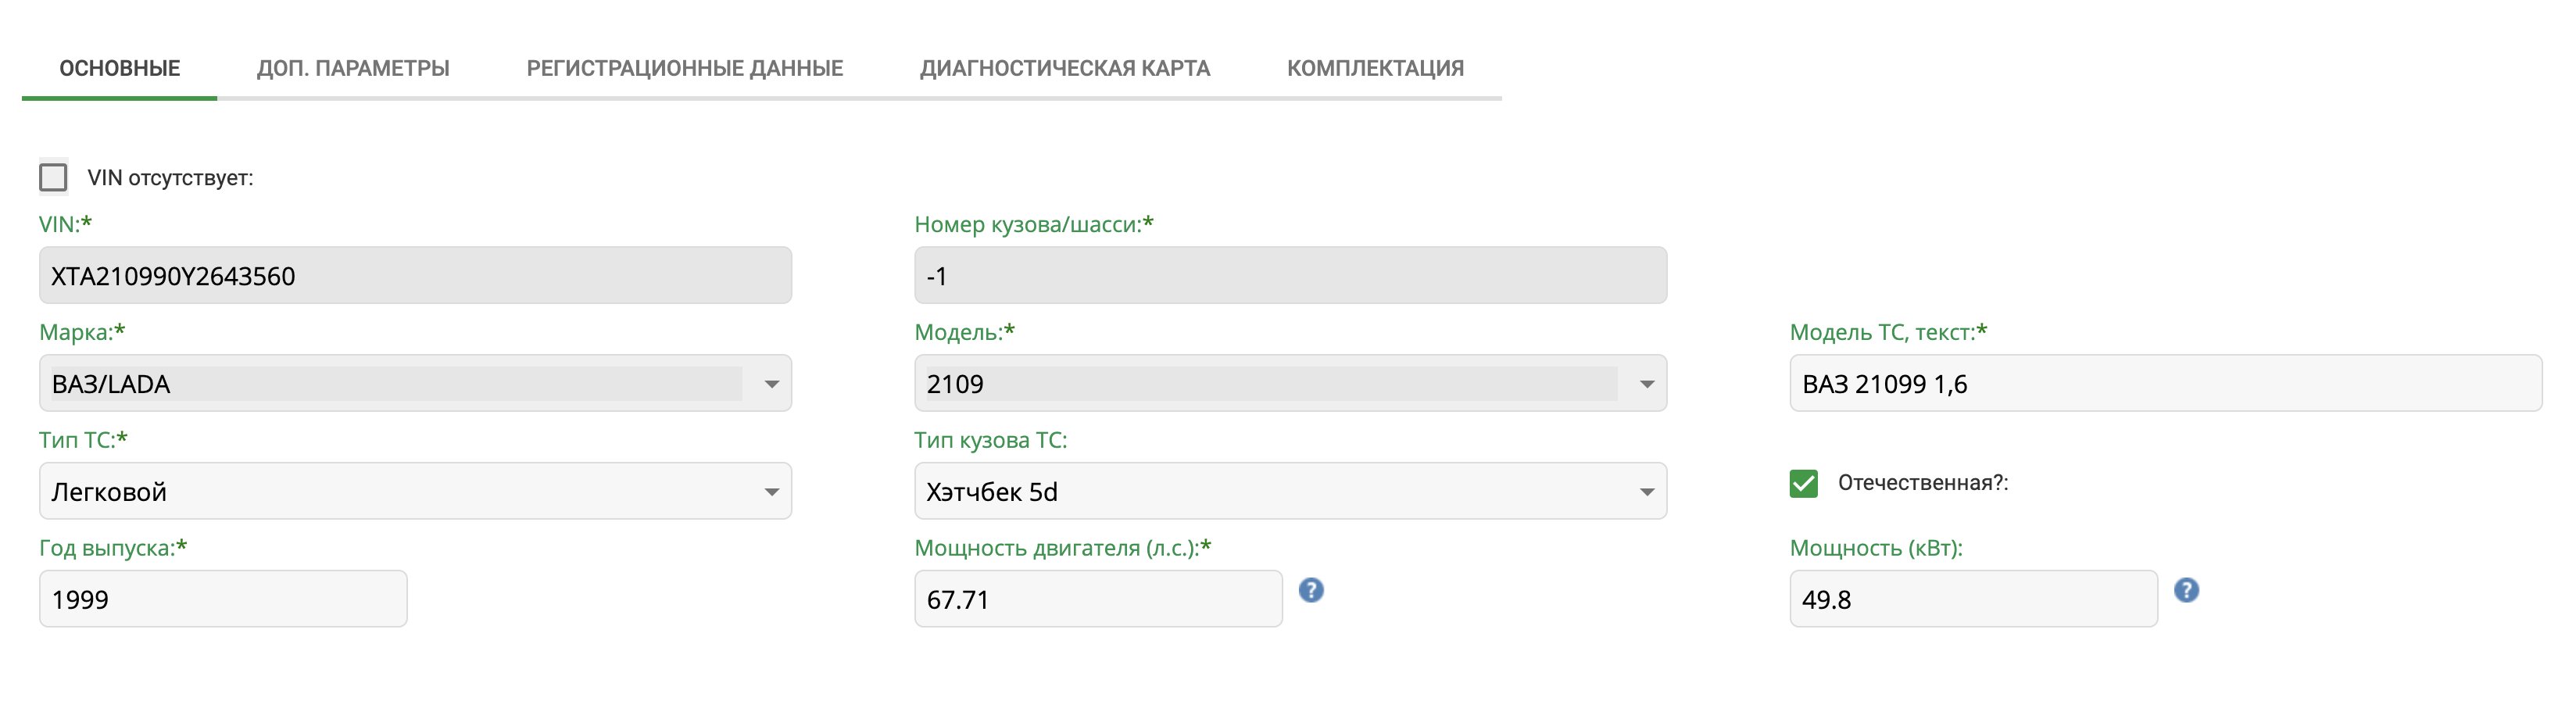Switch to the ОСНОВНЫЕ tab
2576x701 pixels.
pyautogui.click(x=120, y=68)
